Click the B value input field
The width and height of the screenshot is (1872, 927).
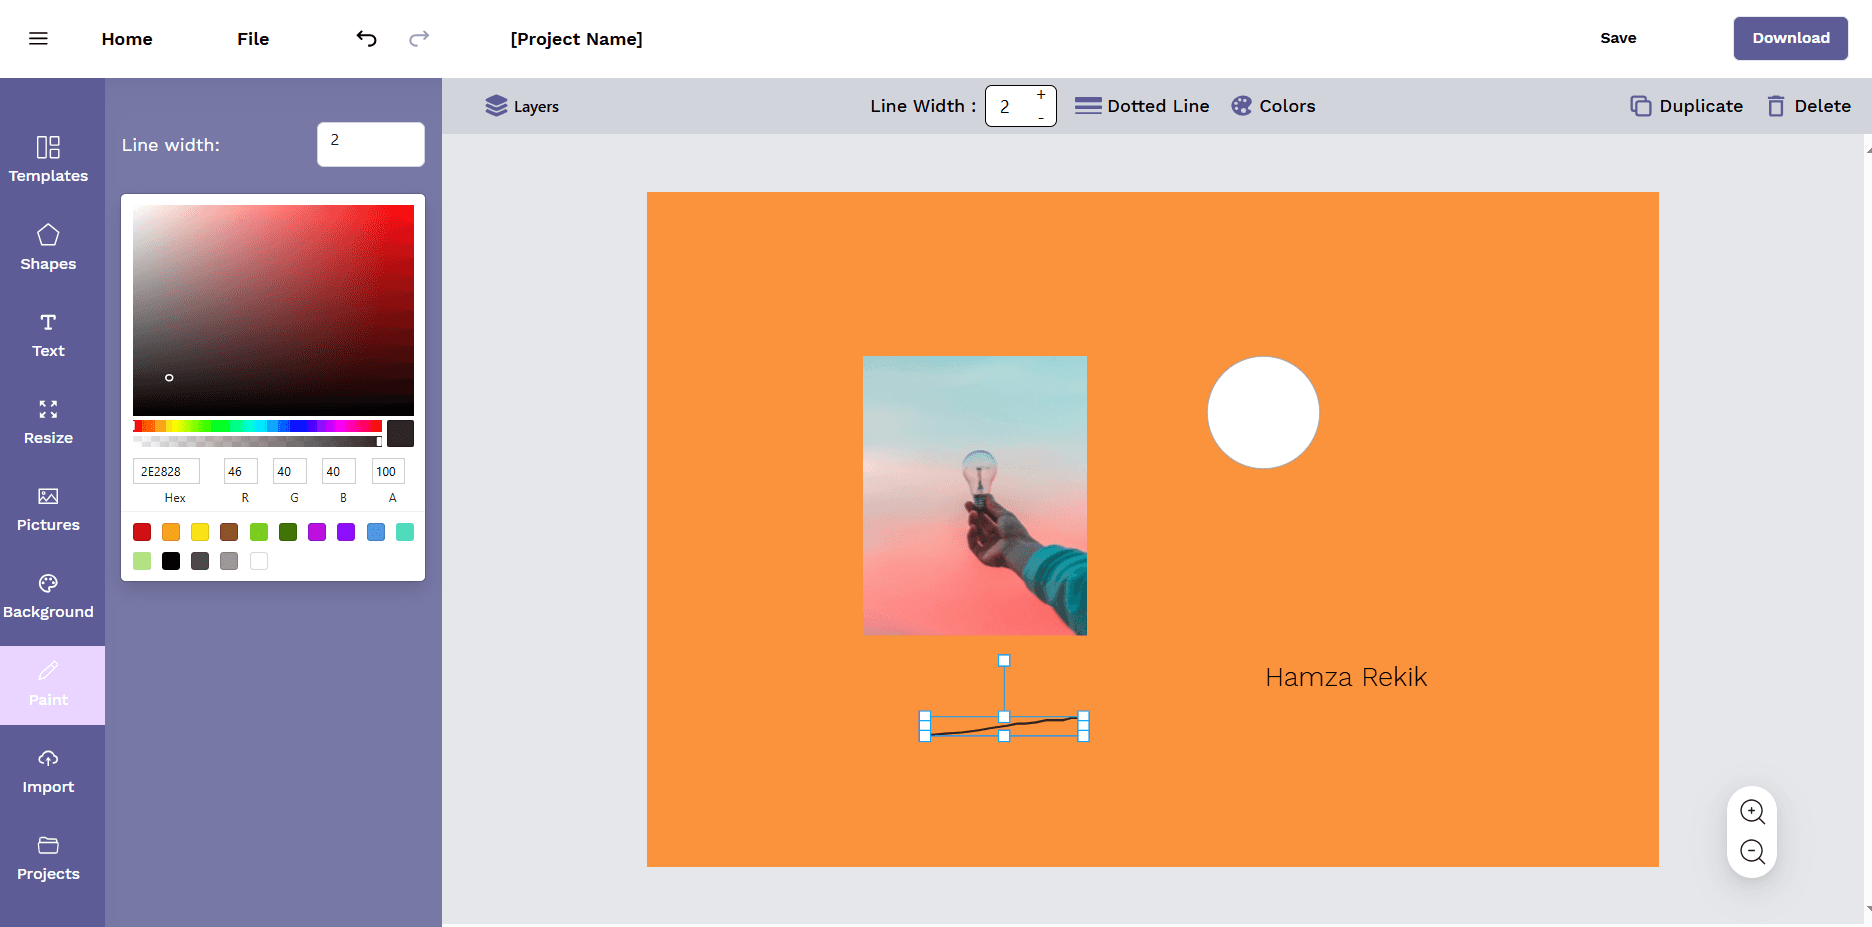click(339, 471)
